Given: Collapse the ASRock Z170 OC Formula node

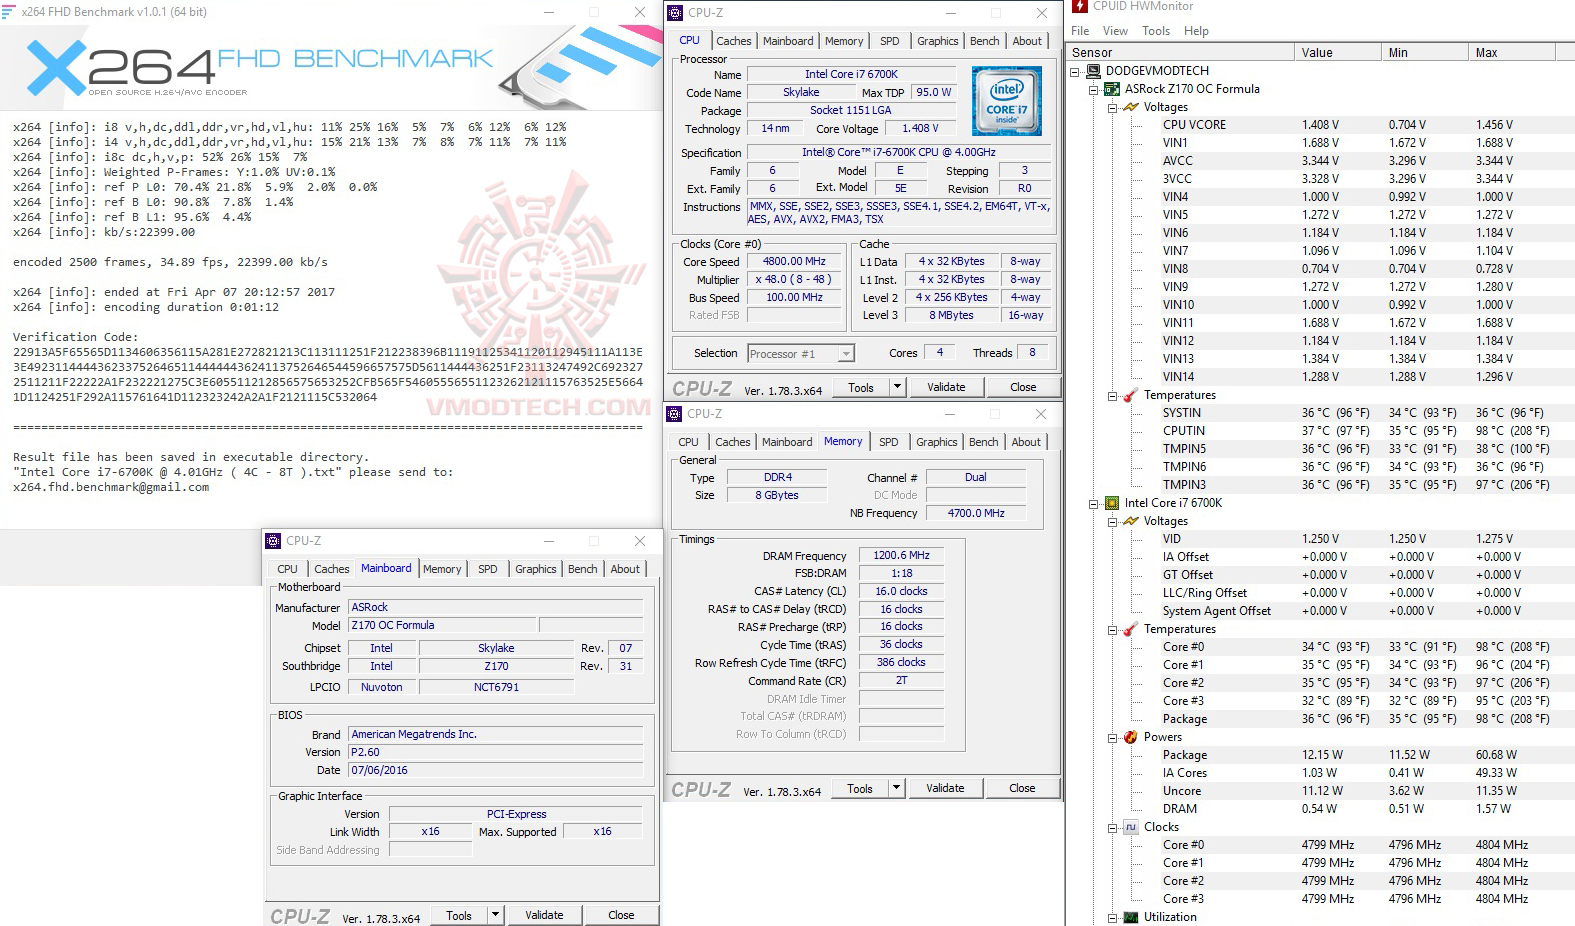Looking at the screenshot, I should pyautogui.click(x=1094, y=89).
